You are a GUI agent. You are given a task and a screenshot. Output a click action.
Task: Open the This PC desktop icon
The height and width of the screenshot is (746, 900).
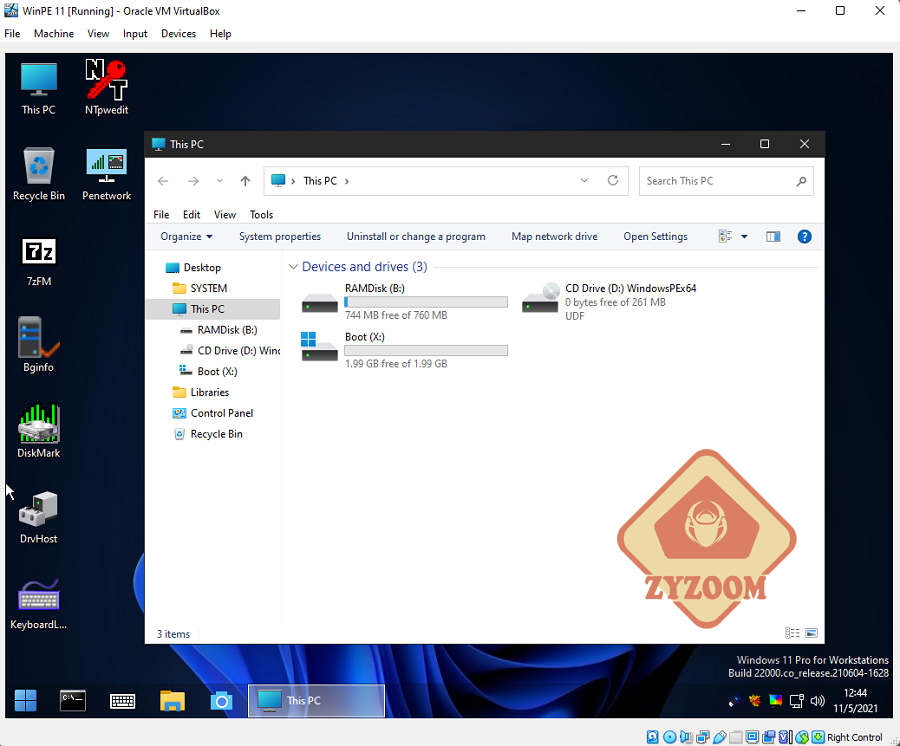click(x=38, y=88)
